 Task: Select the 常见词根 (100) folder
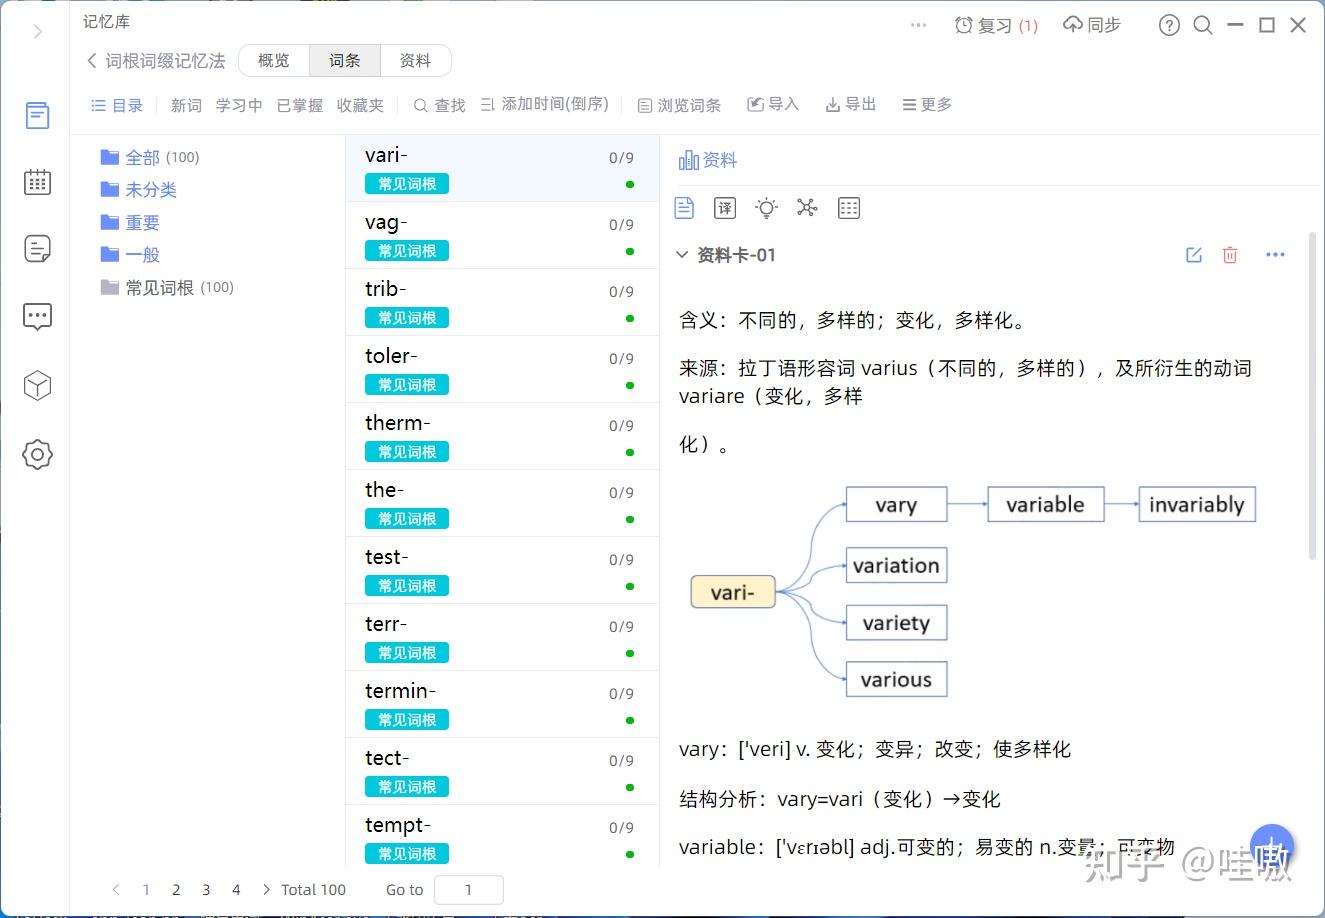click(x=167, y=287)
